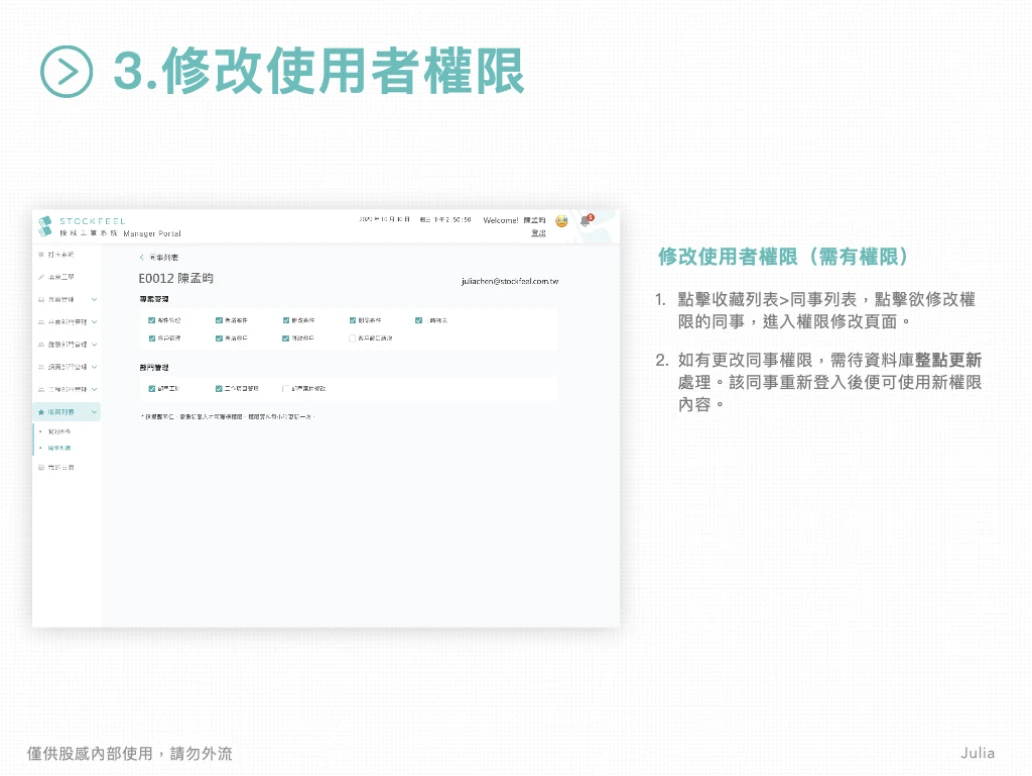Click the E0012 陳孟昀 employee heading
This screenshot has width=1032, height=776.
pyautogui.click(x=176, y=278)
